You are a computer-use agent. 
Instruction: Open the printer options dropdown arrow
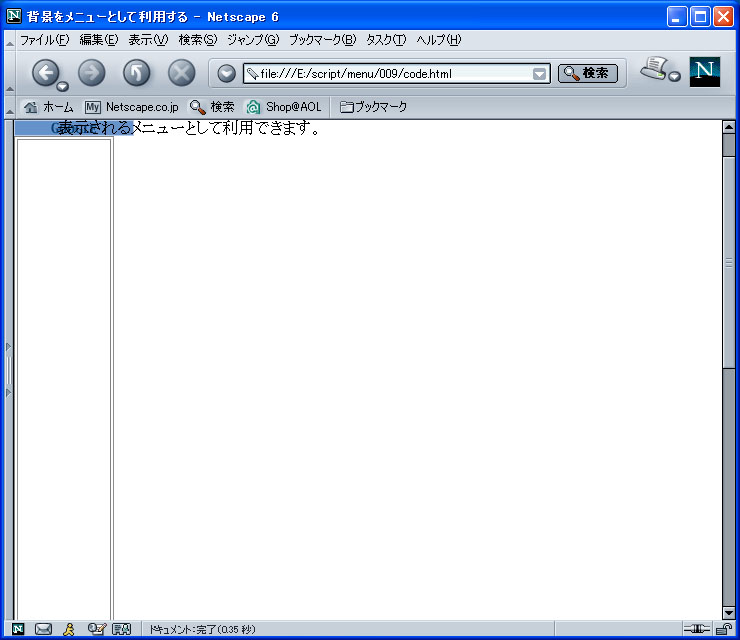coord(675,76)
